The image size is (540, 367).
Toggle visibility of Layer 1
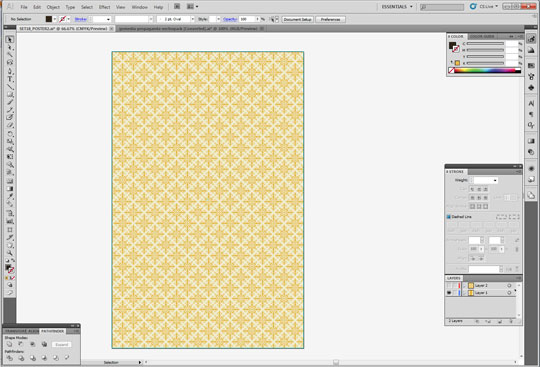tap(449, 293)
